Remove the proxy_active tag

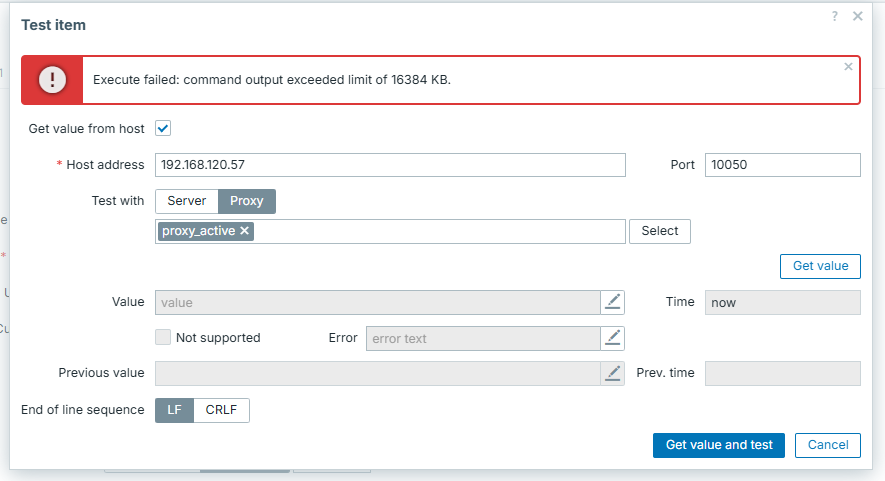click(x=245, y=231)
